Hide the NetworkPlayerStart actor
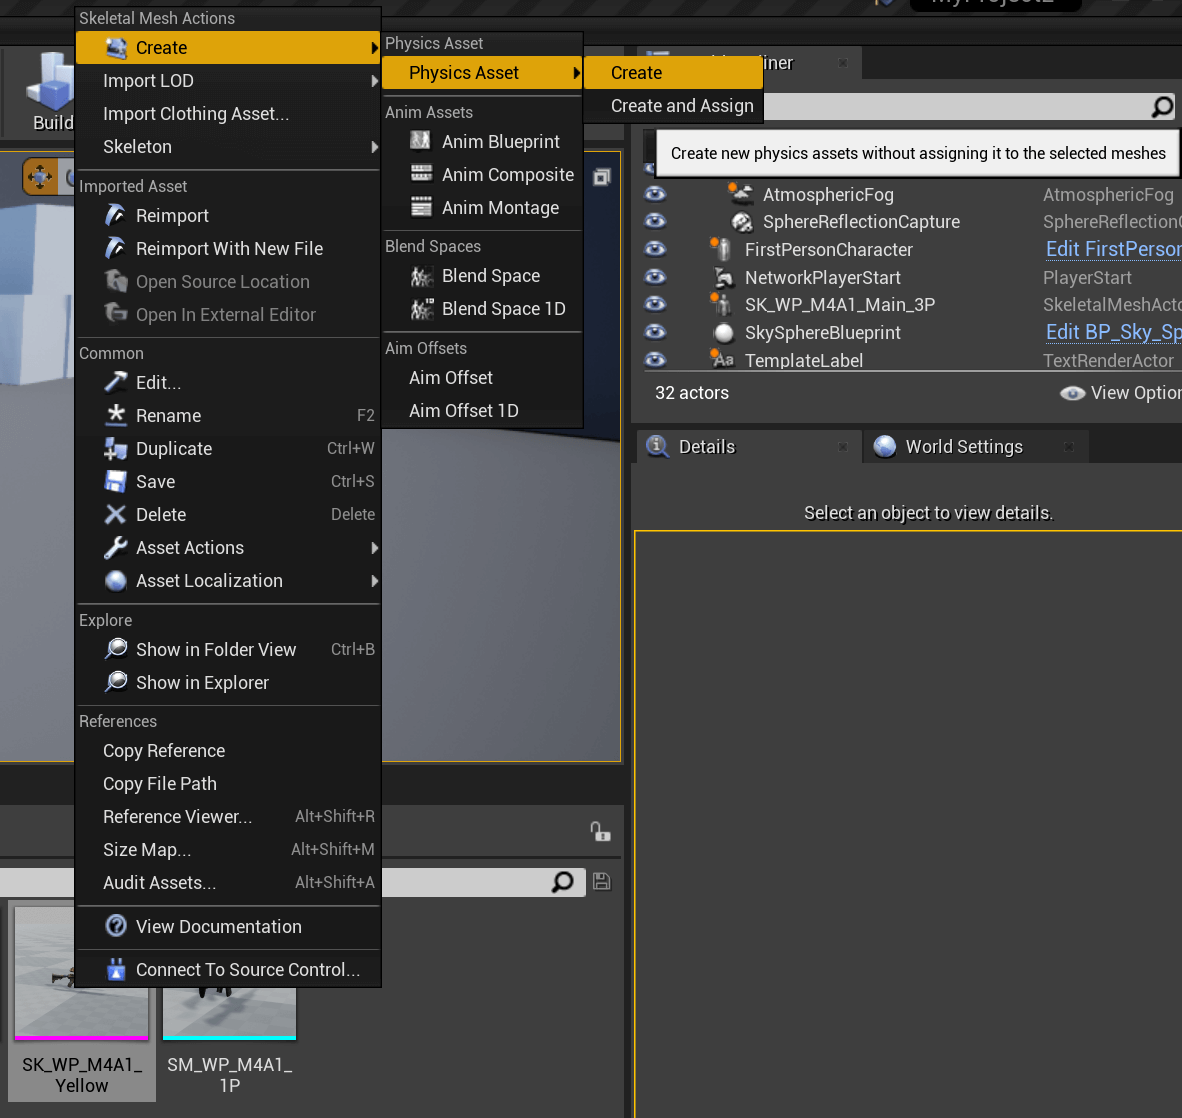This screenshot has height=1118, width=1182. [655, 277]
